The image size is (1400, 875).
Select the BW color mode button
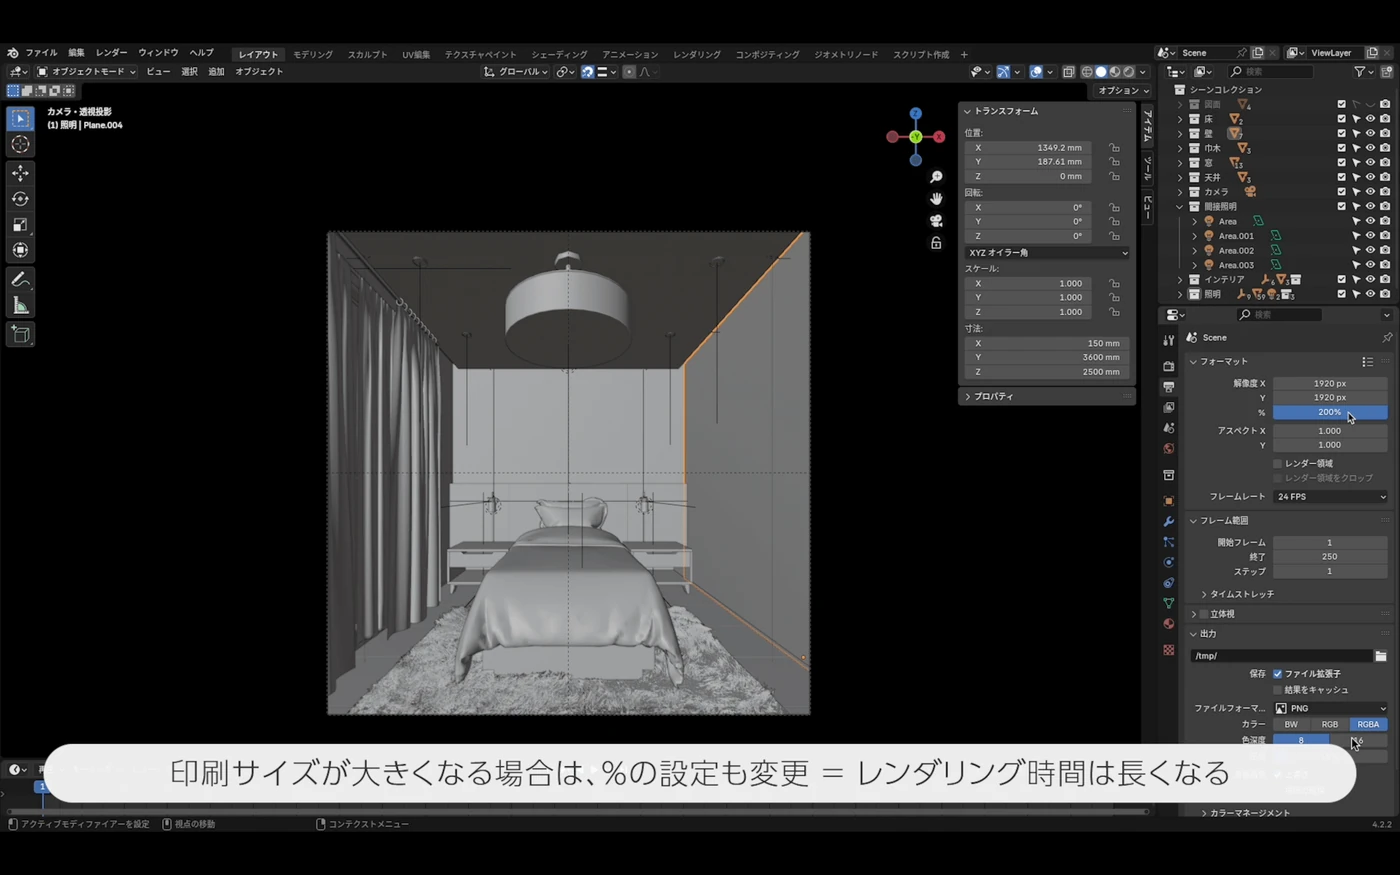[x=1291, y=725]
